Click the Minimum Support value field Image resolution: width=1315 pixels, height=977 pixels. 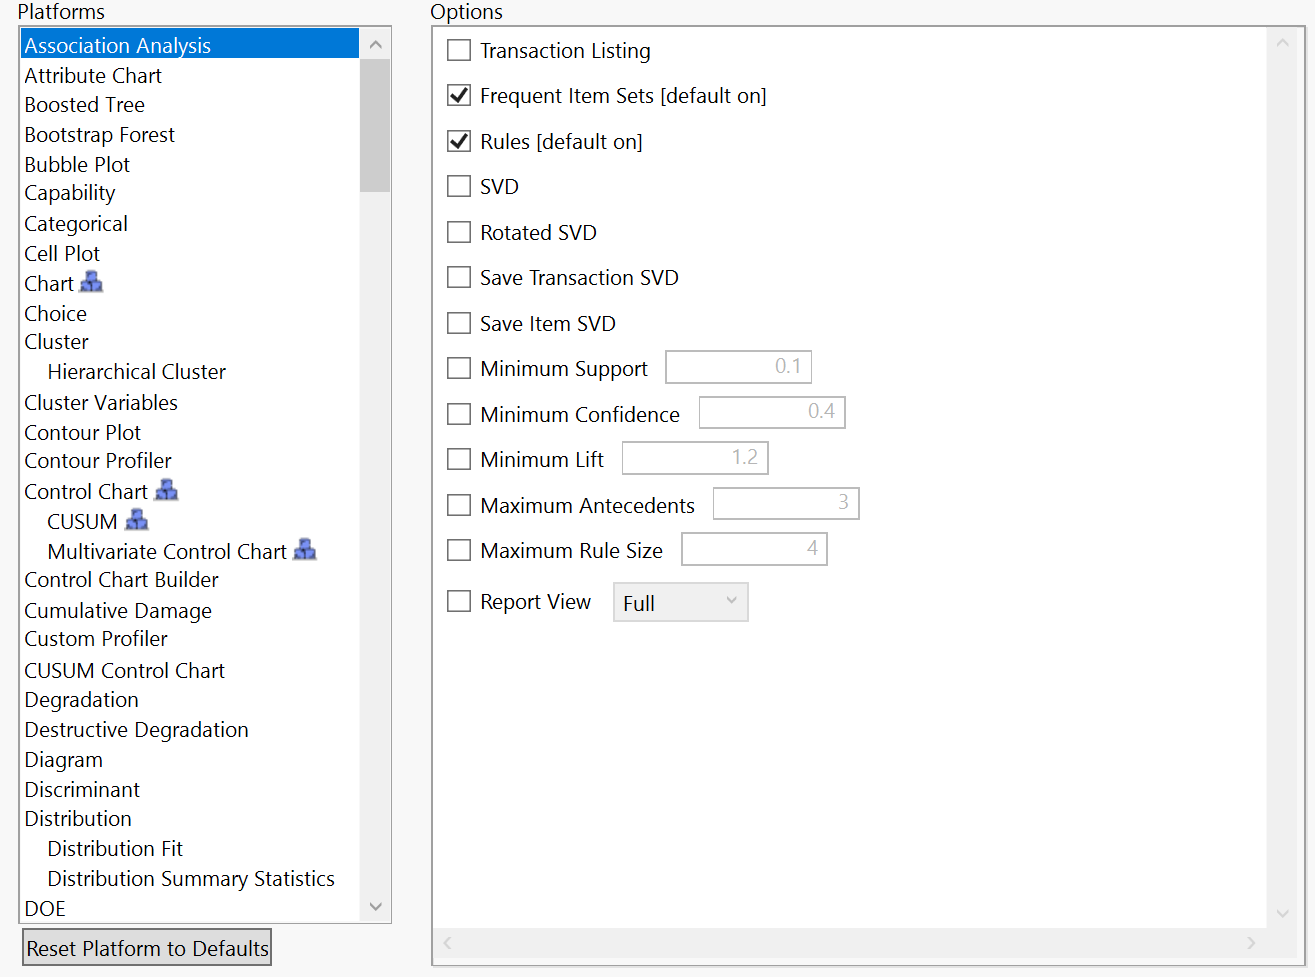(738, 366)
